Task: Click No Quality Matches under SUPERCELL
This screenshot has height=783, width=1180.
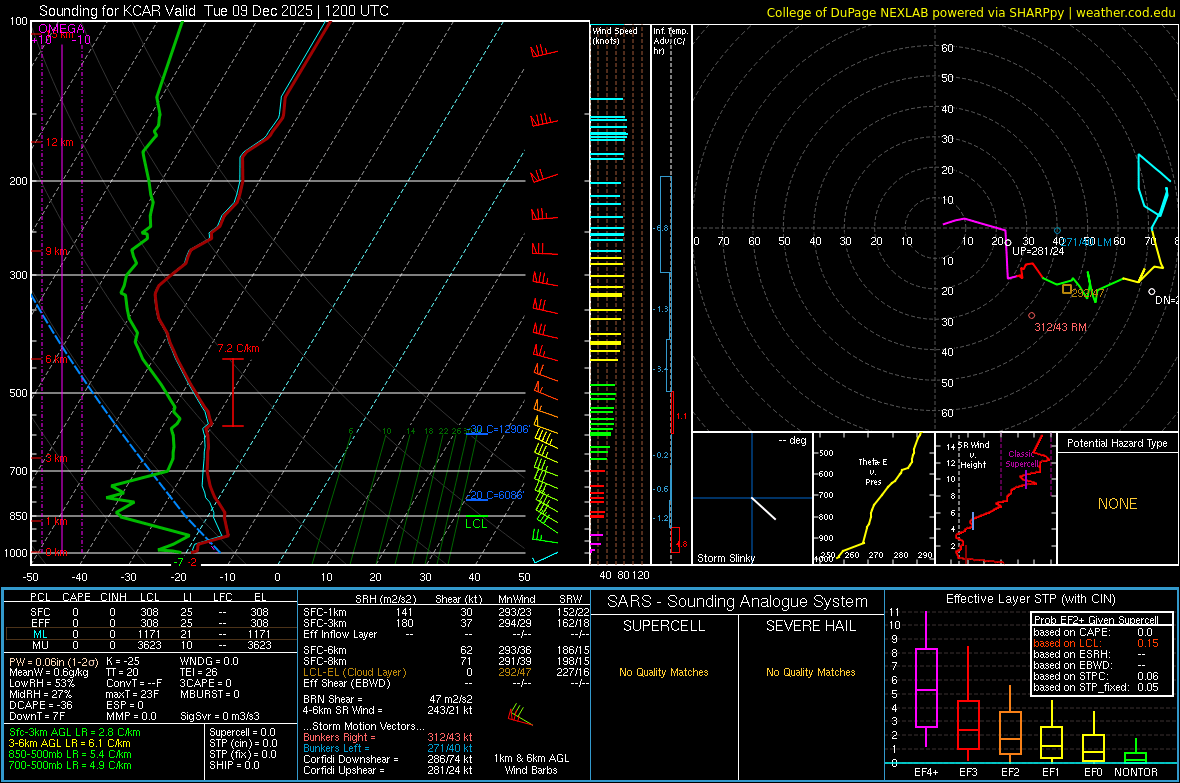Action: pyautogui.click(x=664, y=672)
